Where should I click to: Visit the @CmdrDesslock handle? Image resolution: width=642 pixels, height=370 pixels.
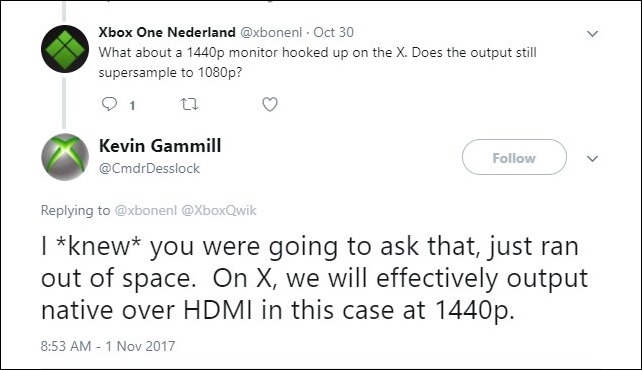149,168
